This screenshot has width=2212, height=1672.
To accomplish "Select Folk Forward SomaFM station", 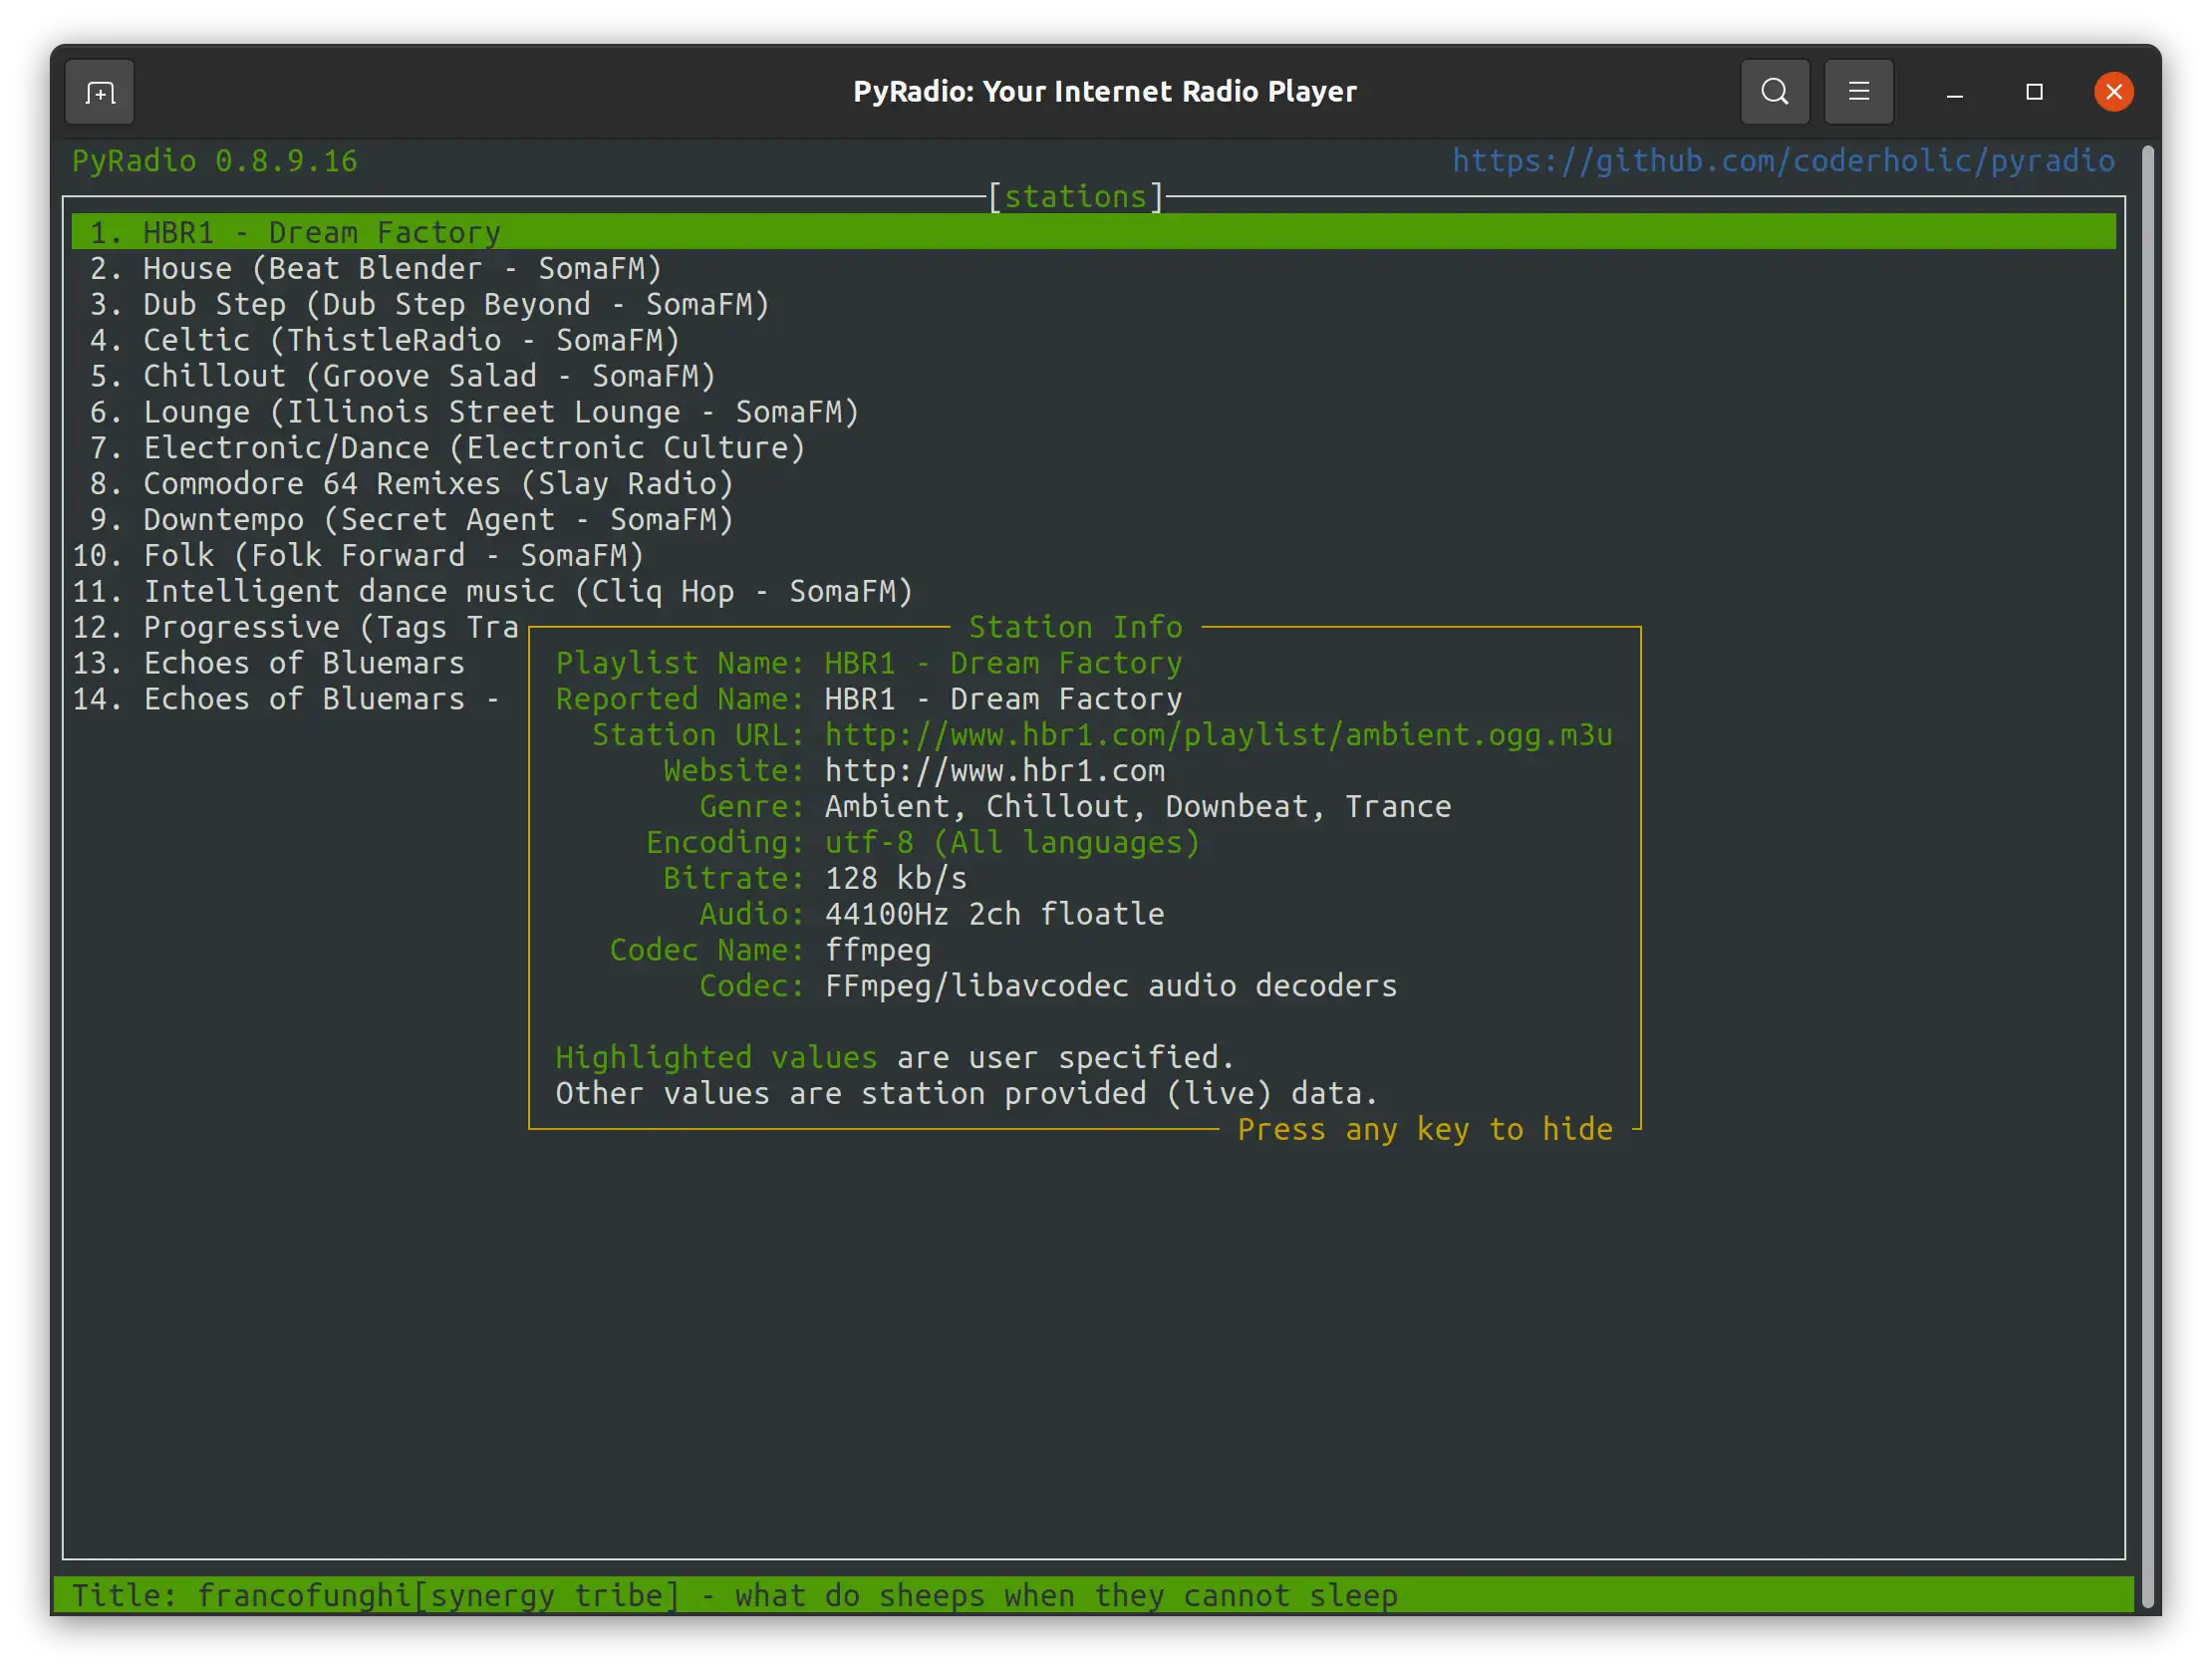I will tap(392, 555).
